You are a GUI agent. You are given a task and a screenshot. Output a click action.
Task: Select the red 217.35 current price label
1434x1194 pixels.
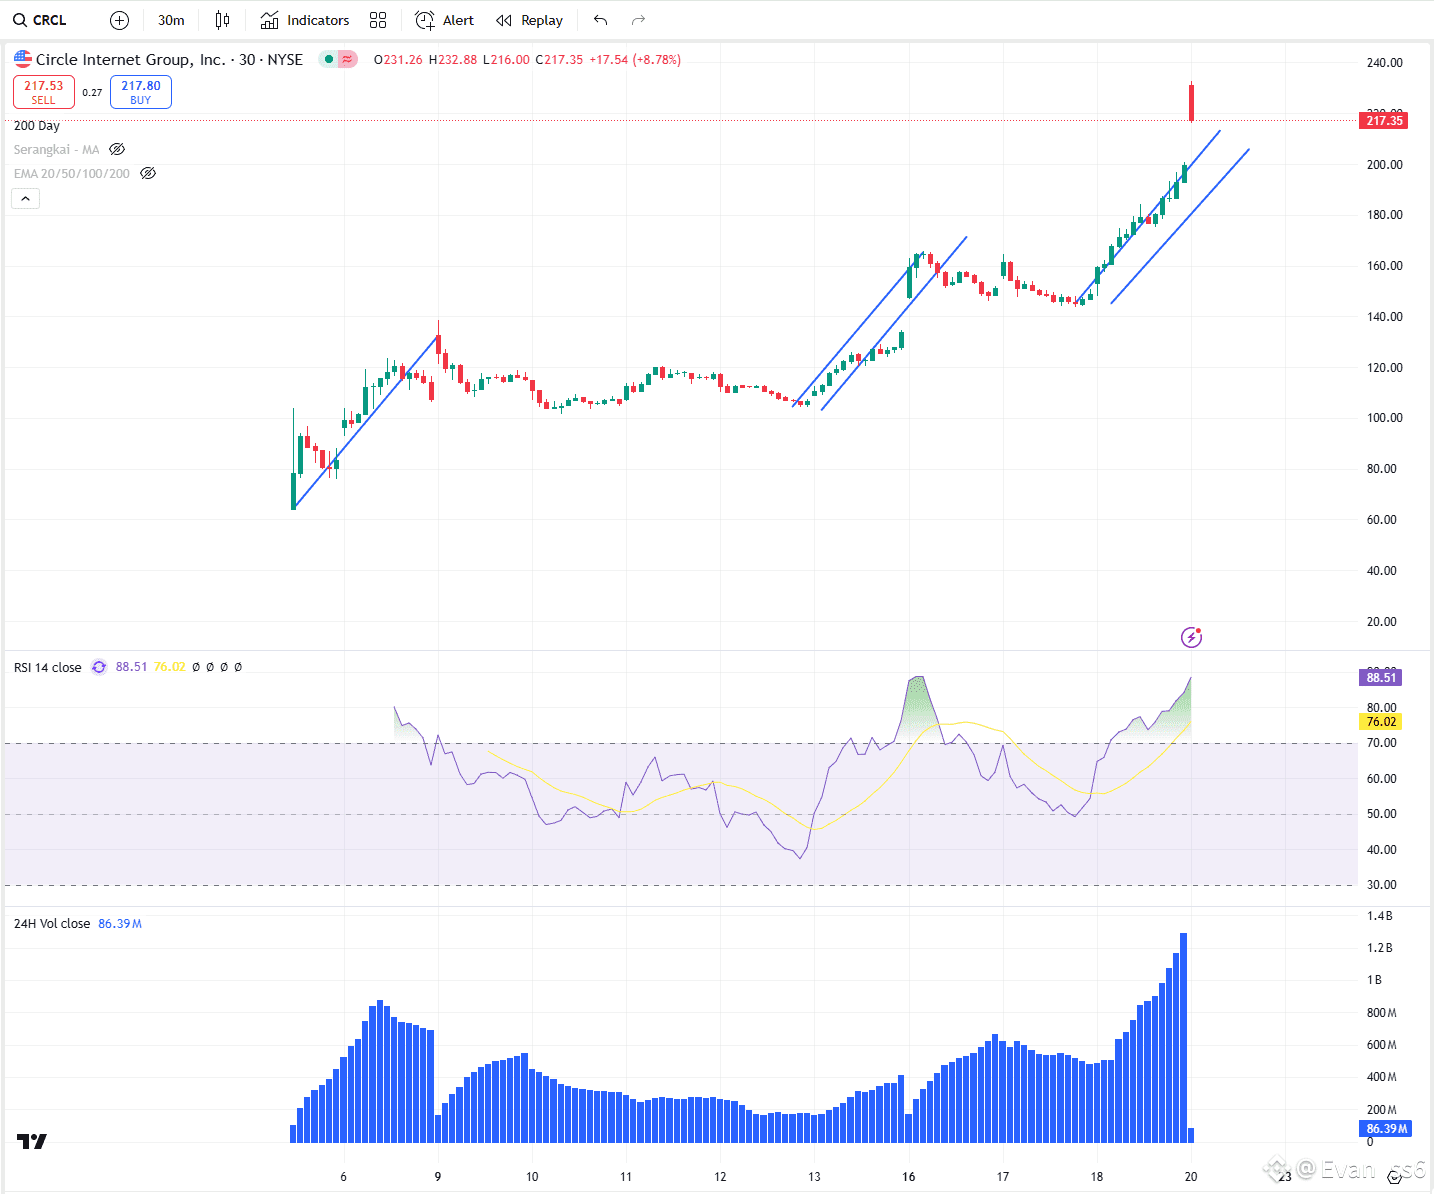pos(1384,120)
